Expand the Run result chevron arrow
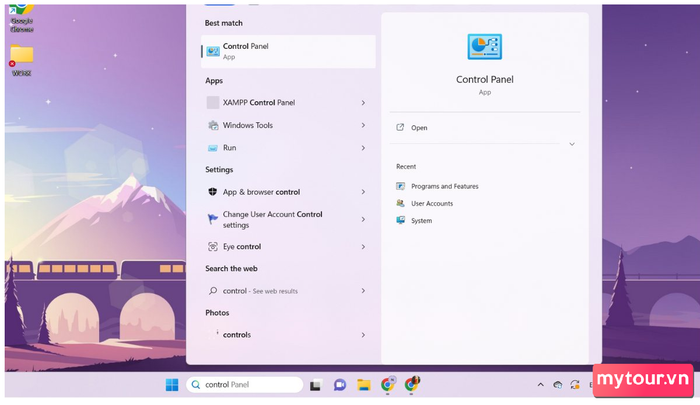The image size is (700, 405). coord(363,148)
